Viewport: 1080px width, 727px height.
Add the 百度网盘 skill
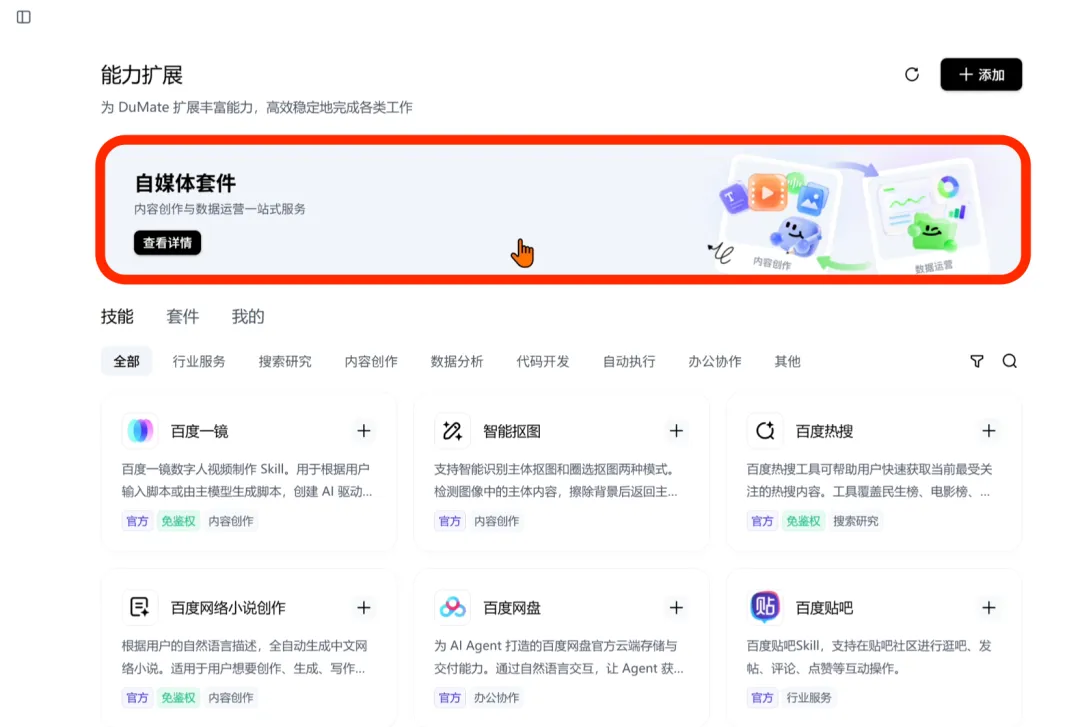(x=676, y=607)
